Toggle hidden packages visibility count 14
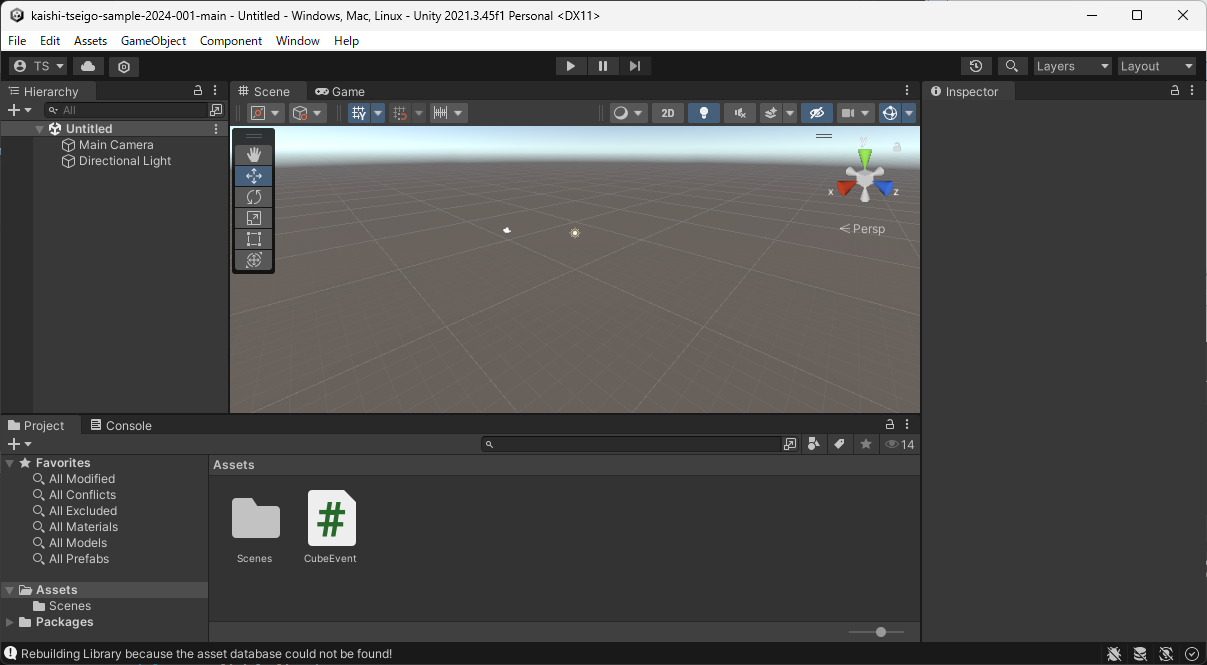This screenshot has height=665, width=1207. (900, 444)
